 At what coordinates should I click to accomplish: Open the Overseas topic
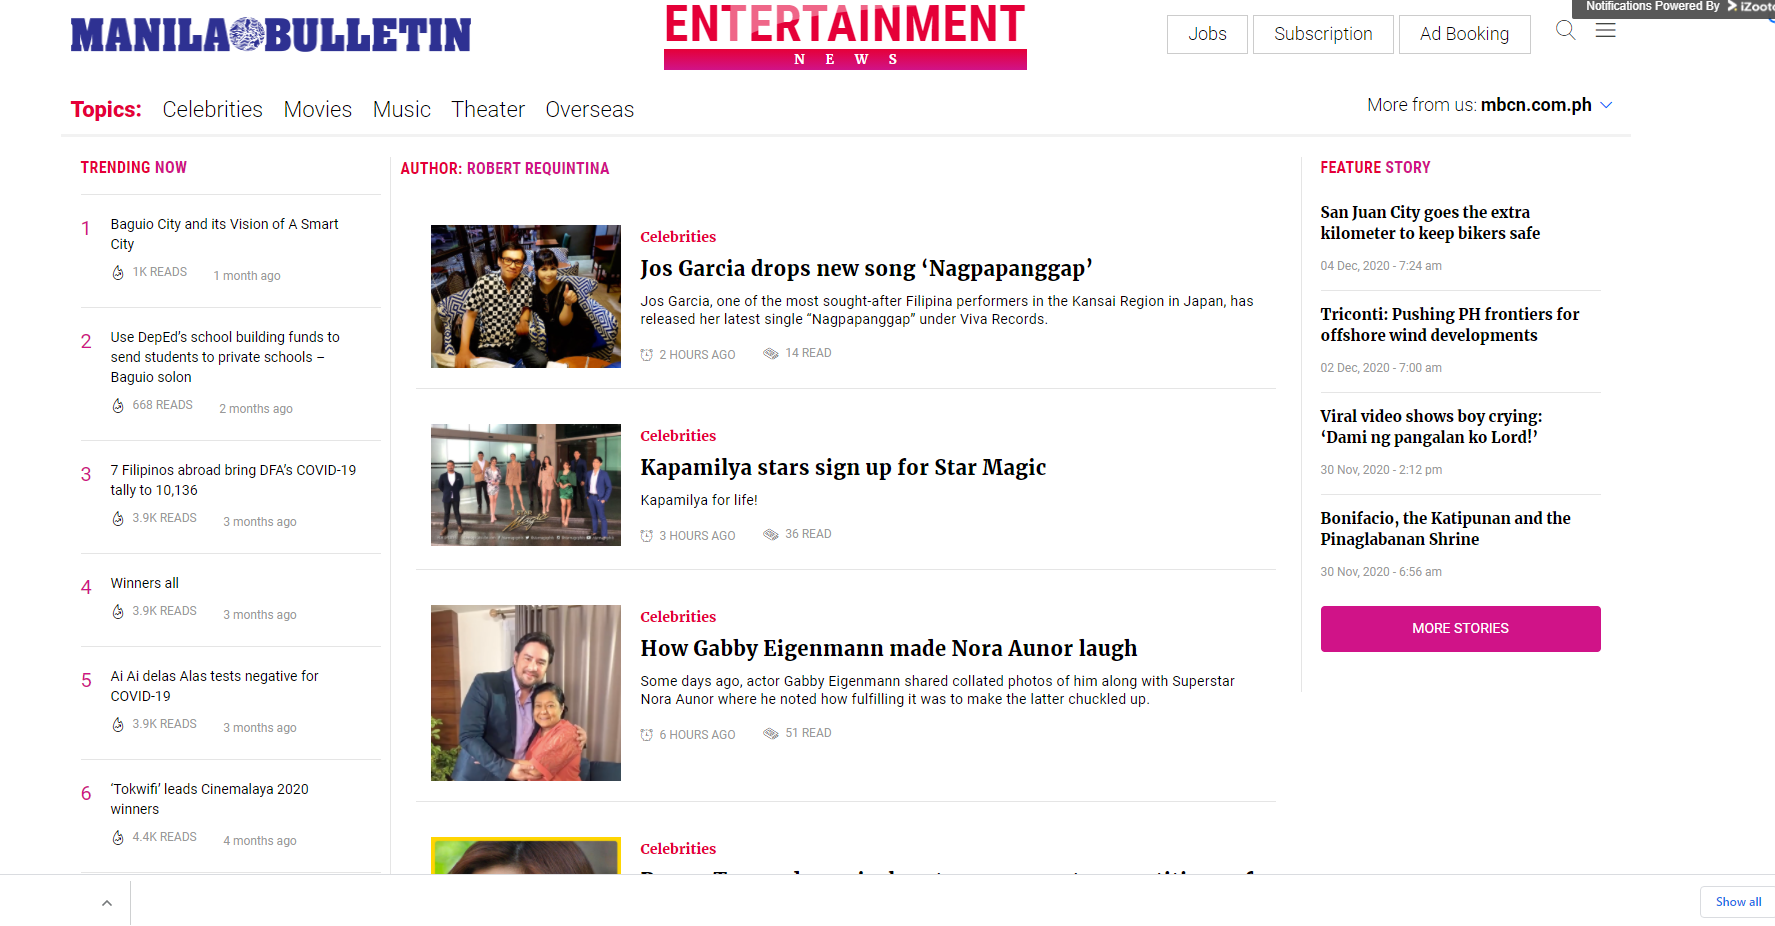(x=590, y=109)
